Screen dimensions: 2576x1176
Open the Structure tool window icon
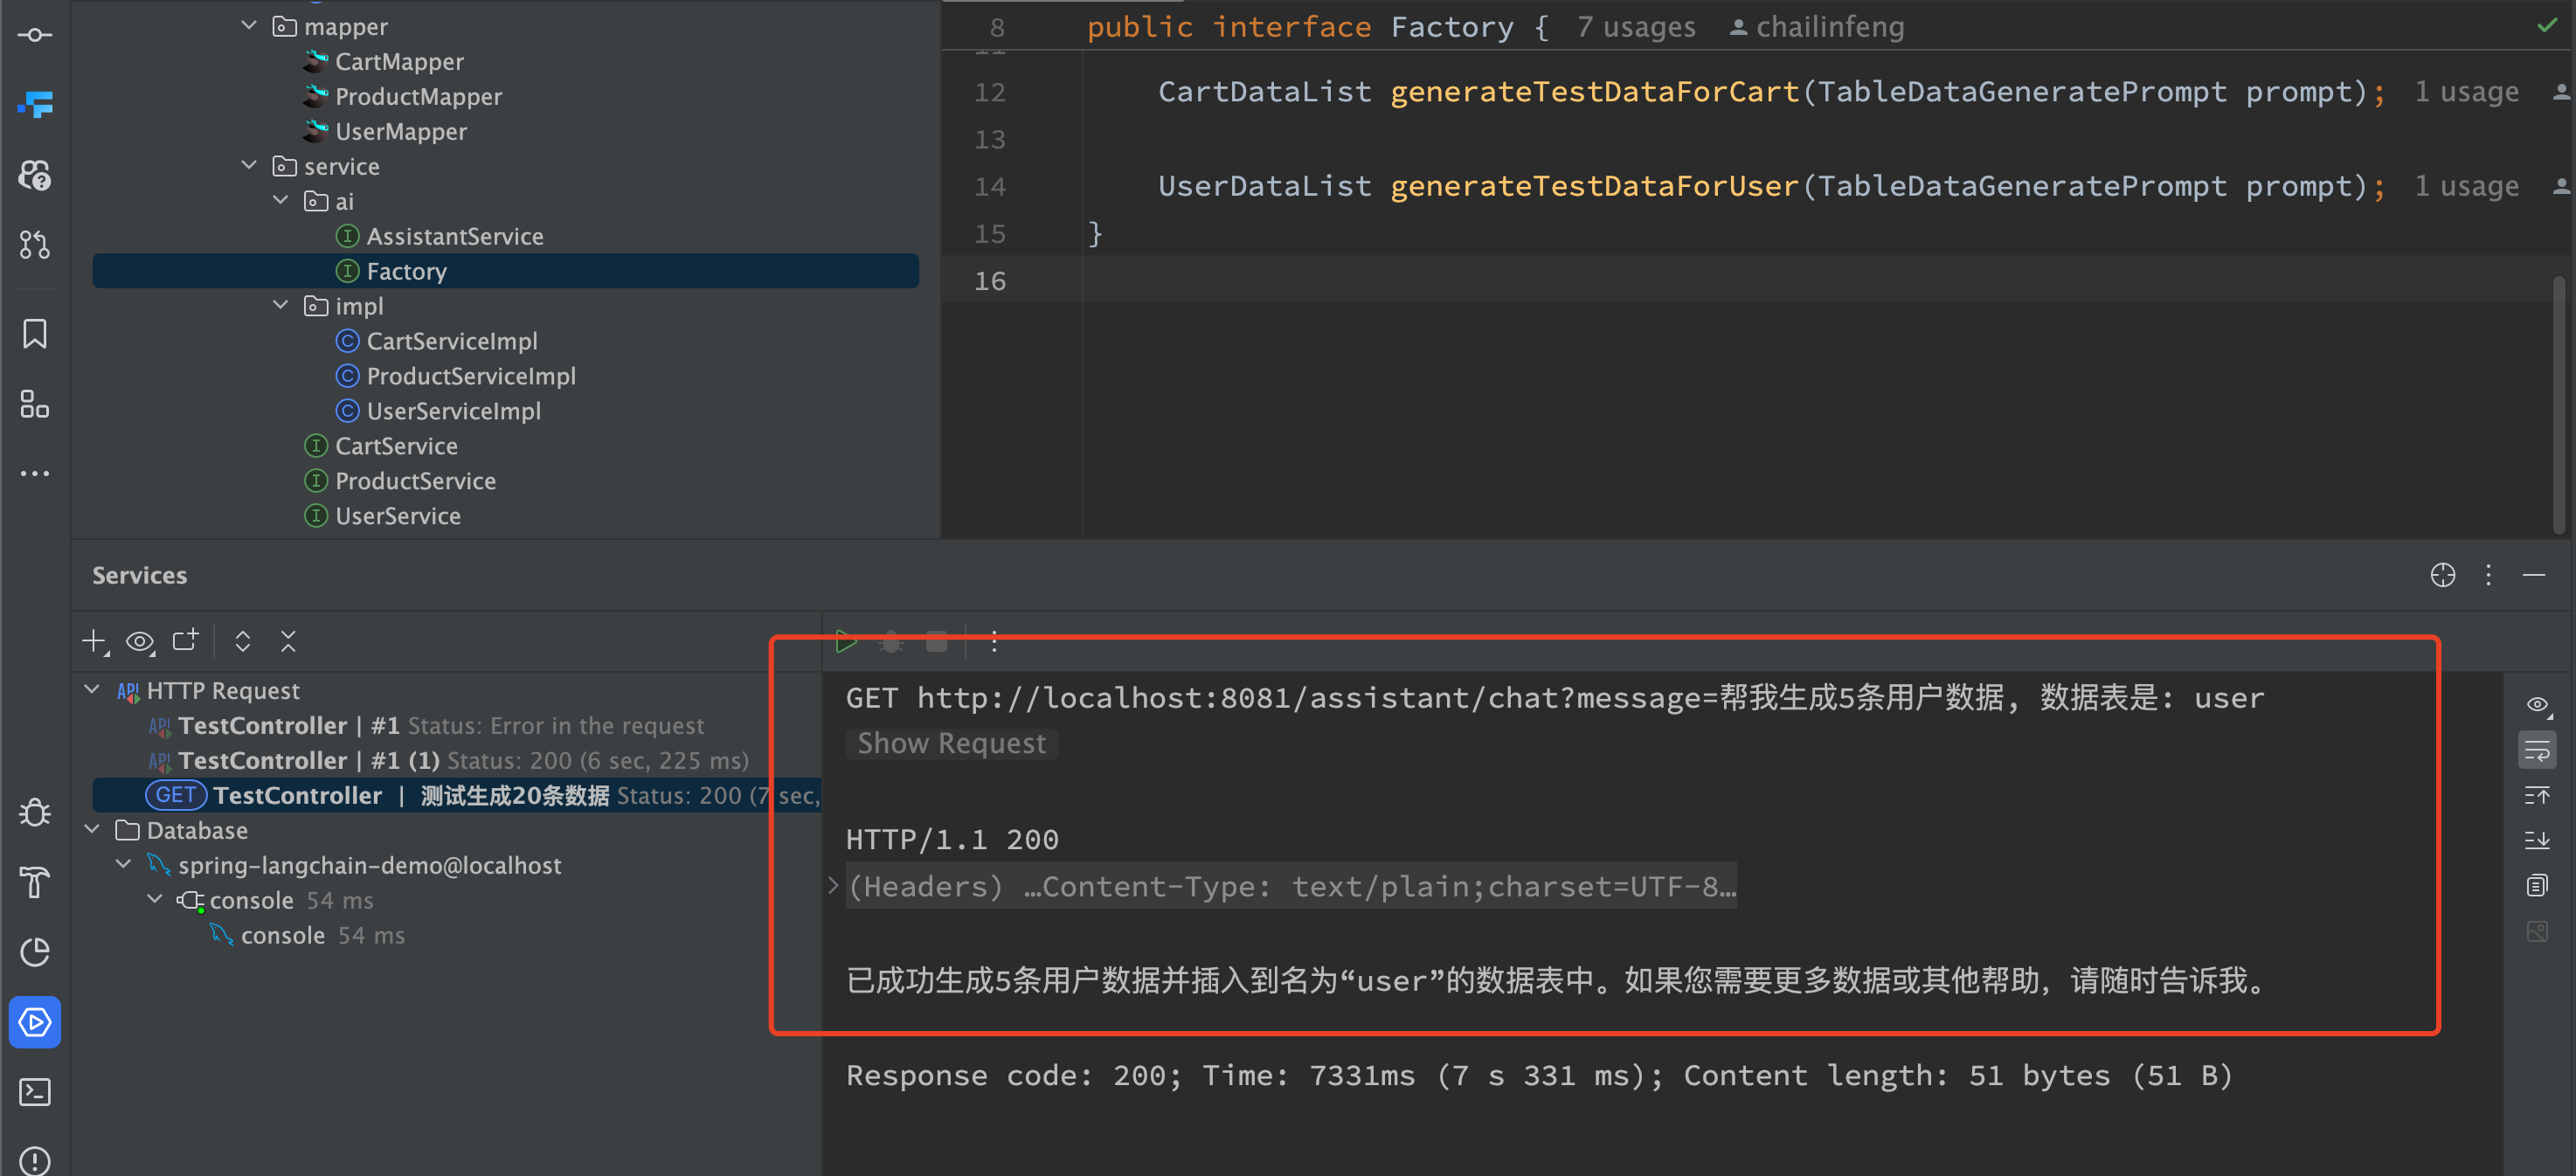tap(35, 404)
